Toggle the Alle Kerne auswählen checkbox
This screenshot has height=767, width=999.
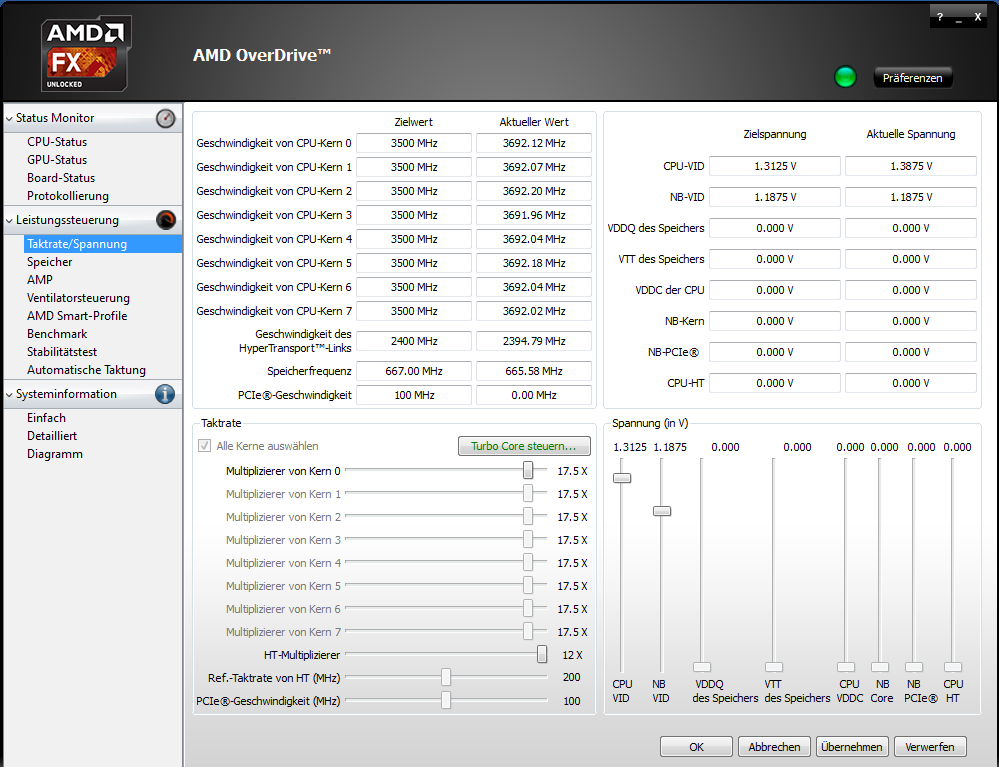[205, 446]
